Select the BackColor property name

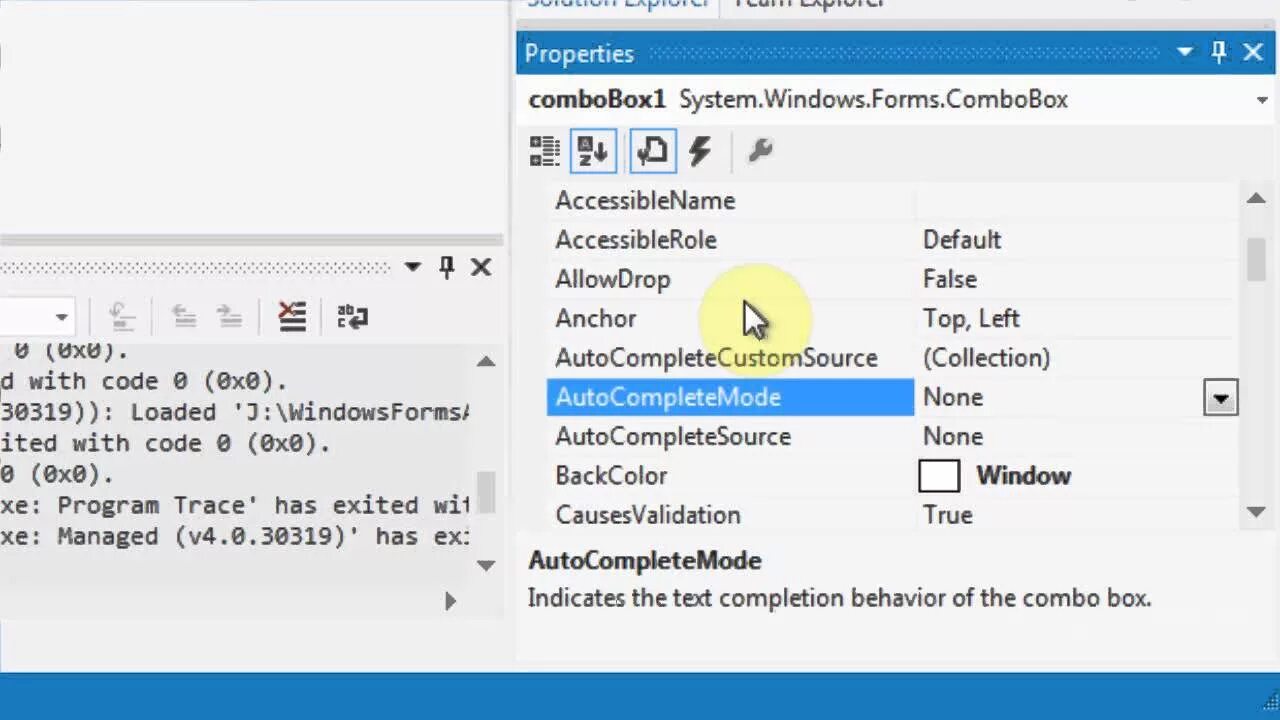611,476
